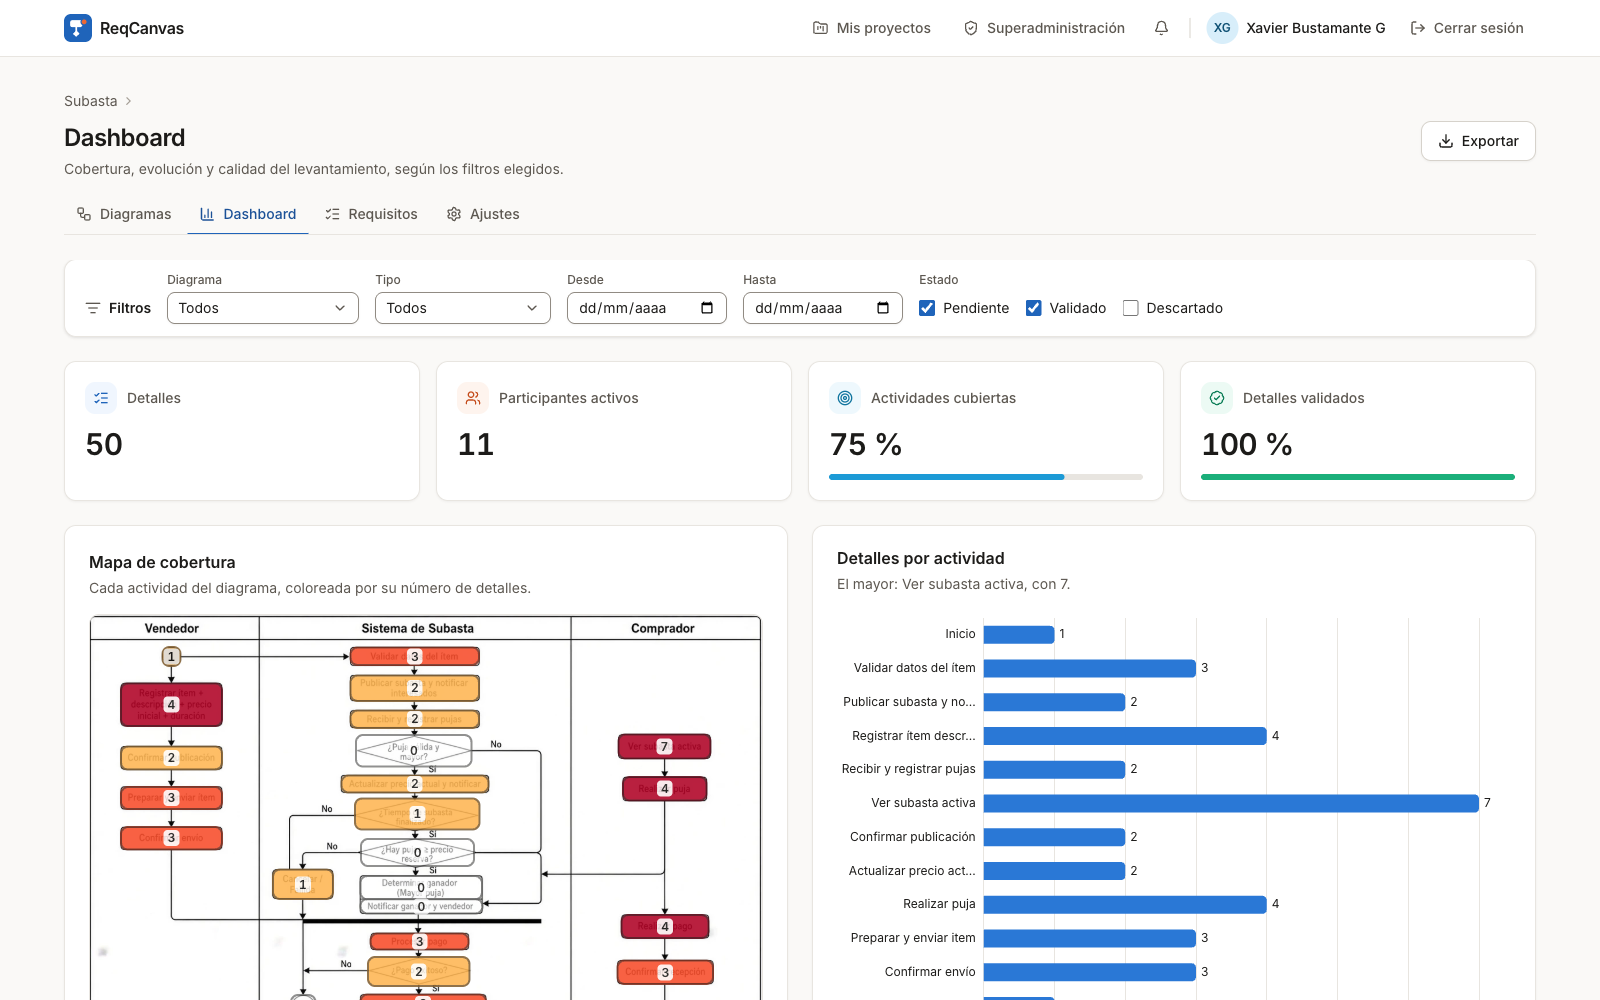Click the Cerrar sesión logout icon
The image size is (1600, 1000).
click(1418, 28)
